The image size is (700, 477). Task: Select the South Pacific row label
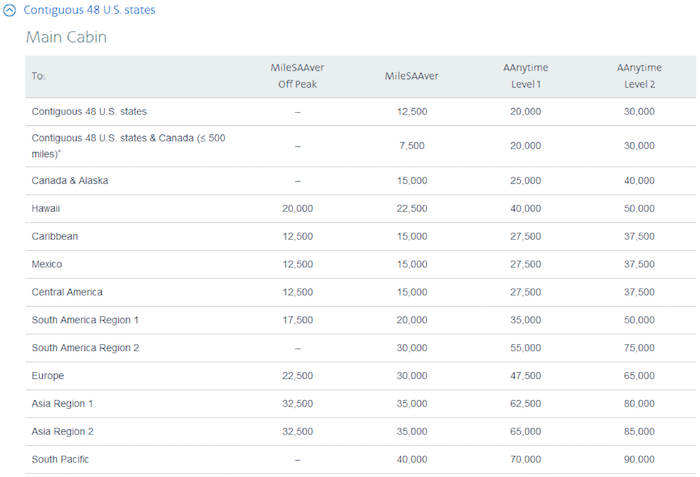point(60,460)
